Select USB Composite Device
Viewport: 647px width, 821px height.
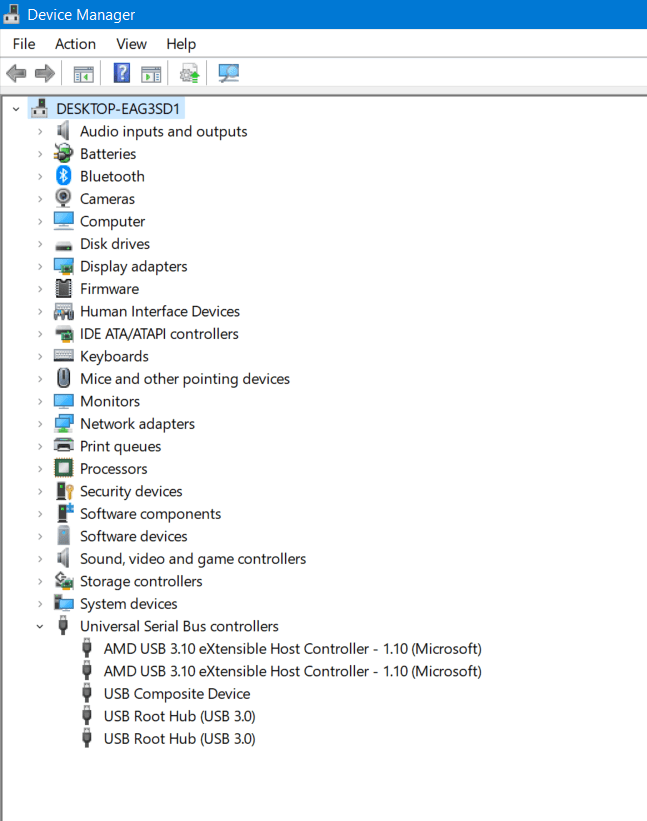tap(177, 694)
